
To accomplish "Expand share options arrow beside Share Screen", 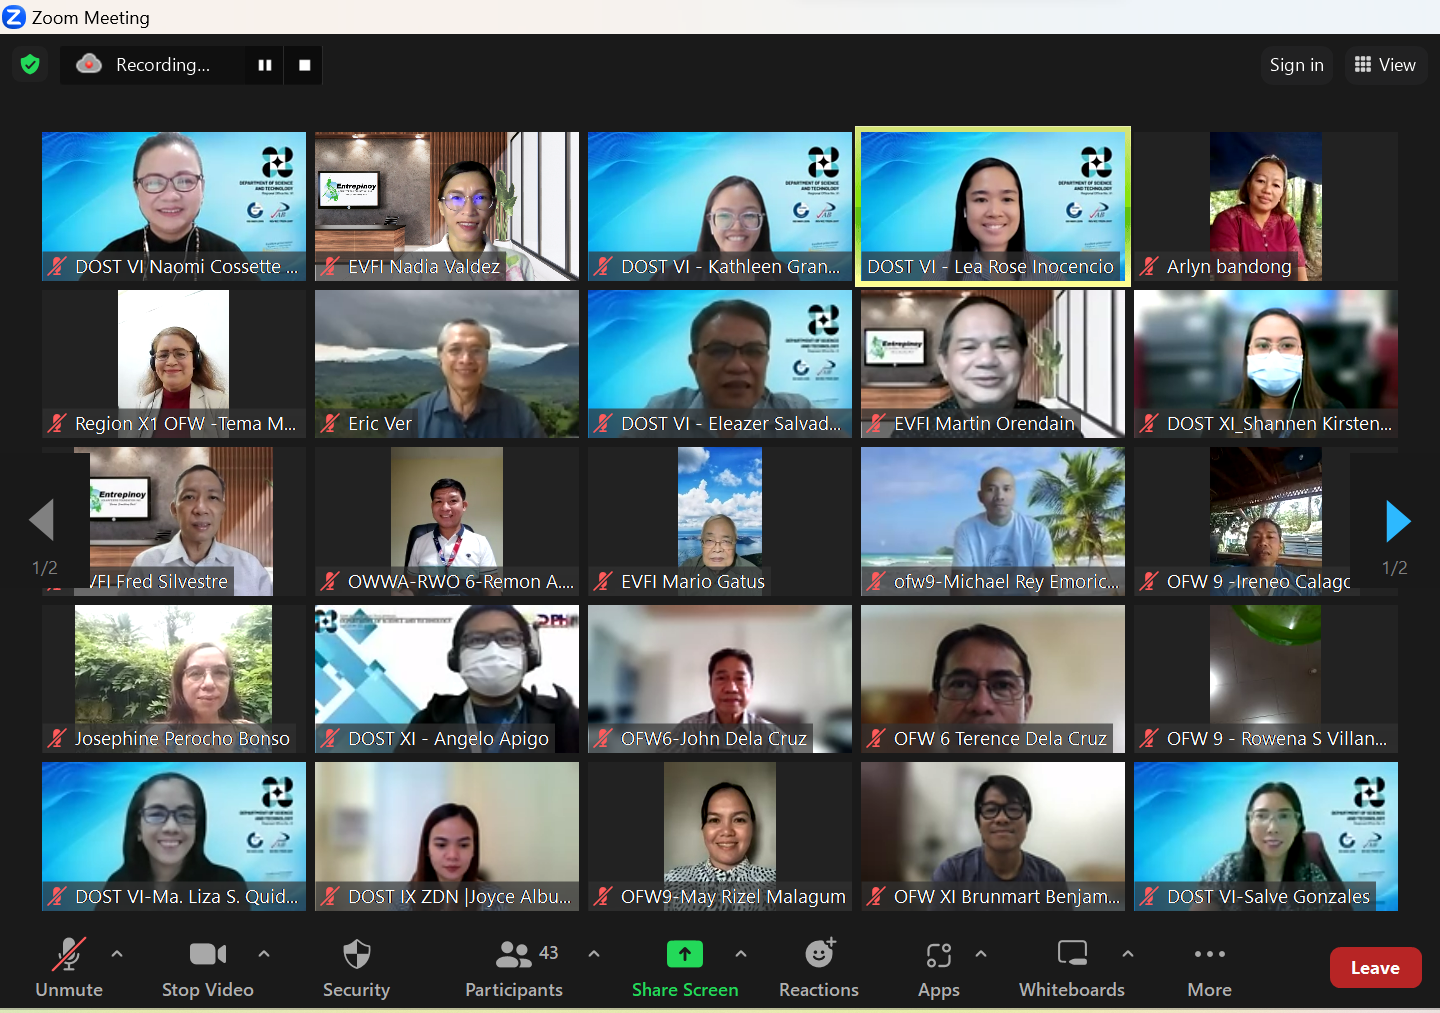I will (x=741, y=954).
